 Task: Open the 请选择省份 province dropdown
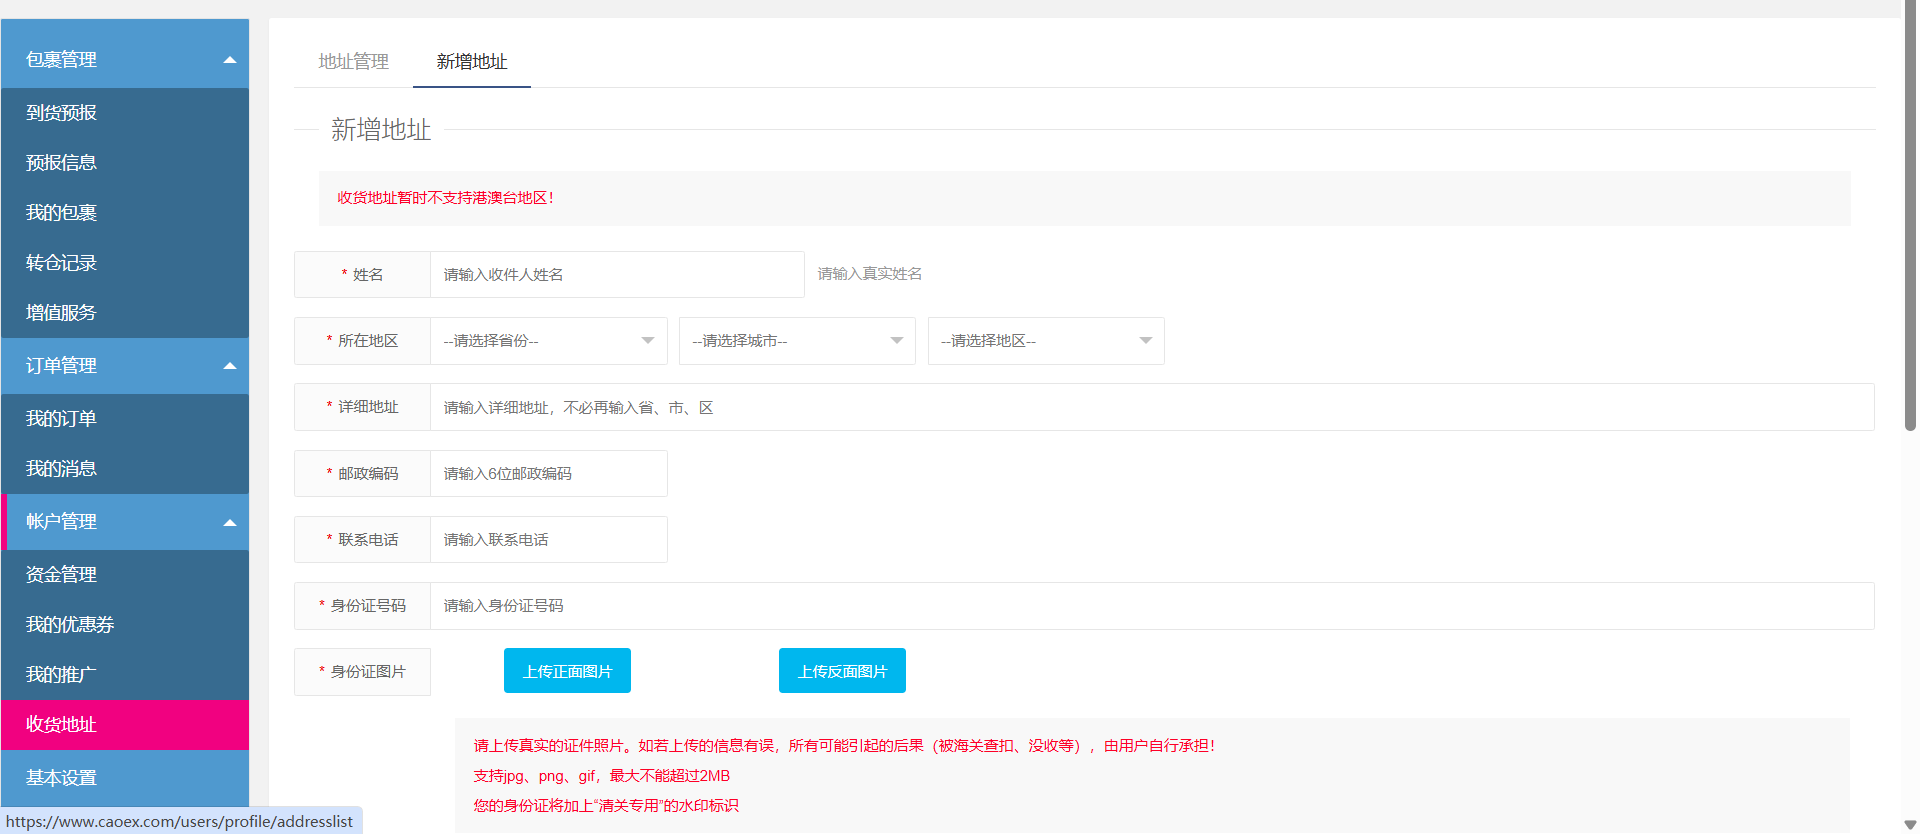pyautogui.click(x=548, y=341)
